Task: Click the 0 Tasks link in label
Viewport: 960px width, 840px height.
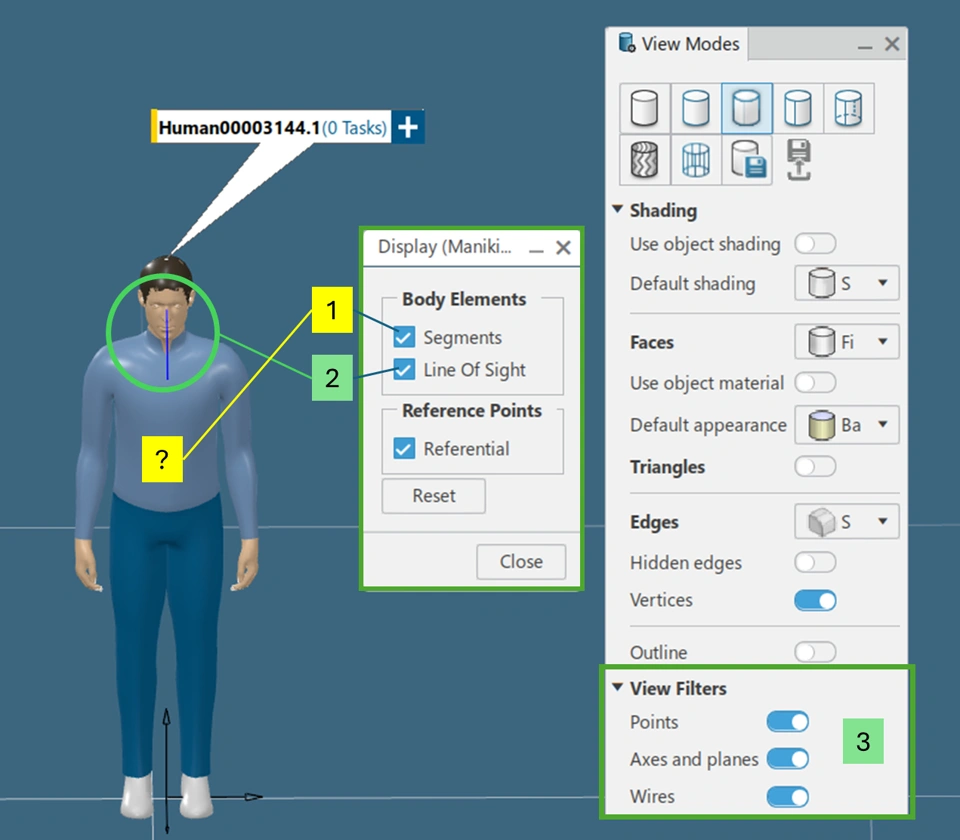Action: point(355,128)
